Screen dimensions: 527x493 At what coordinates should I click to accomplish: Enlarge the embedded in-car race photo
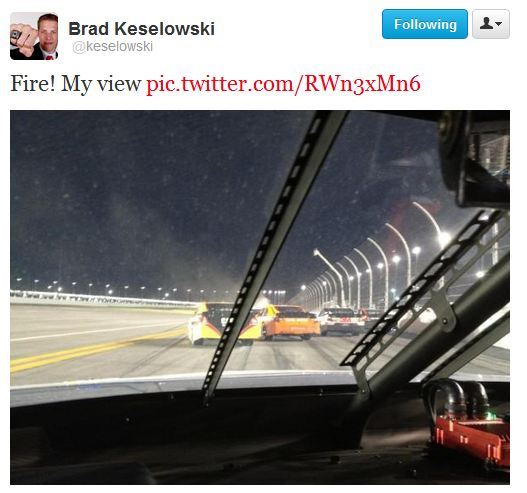coord(260,297)
